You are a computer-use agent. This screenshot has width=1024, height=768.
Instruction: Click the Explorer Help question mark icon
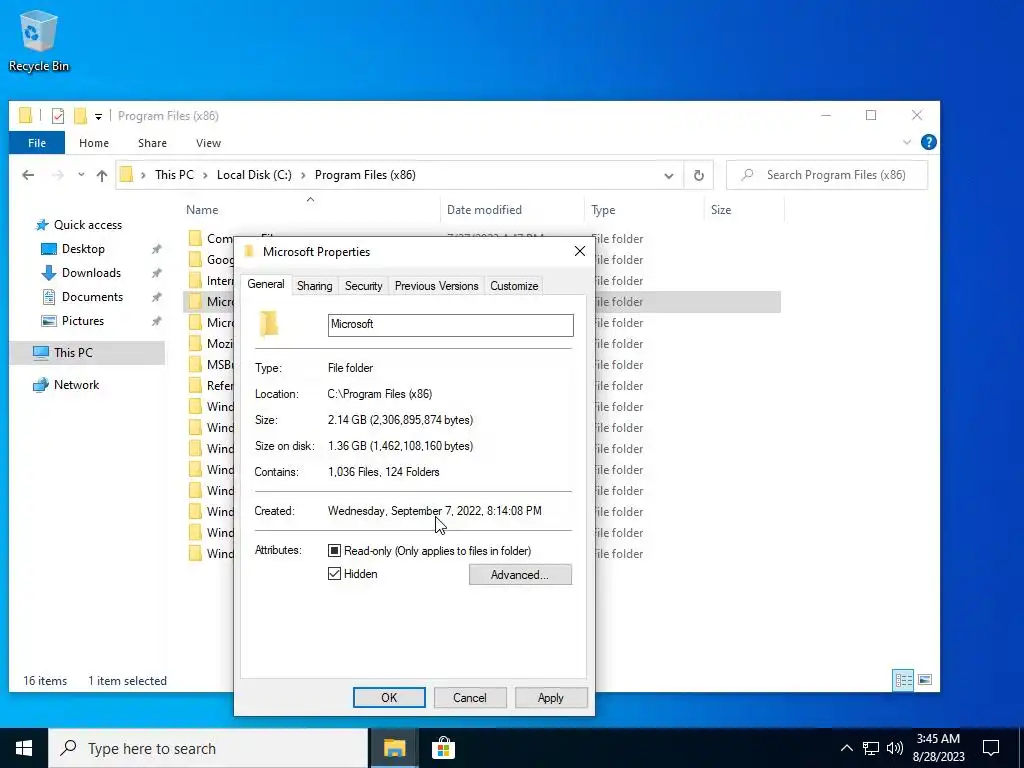click(x=928, y=142)
